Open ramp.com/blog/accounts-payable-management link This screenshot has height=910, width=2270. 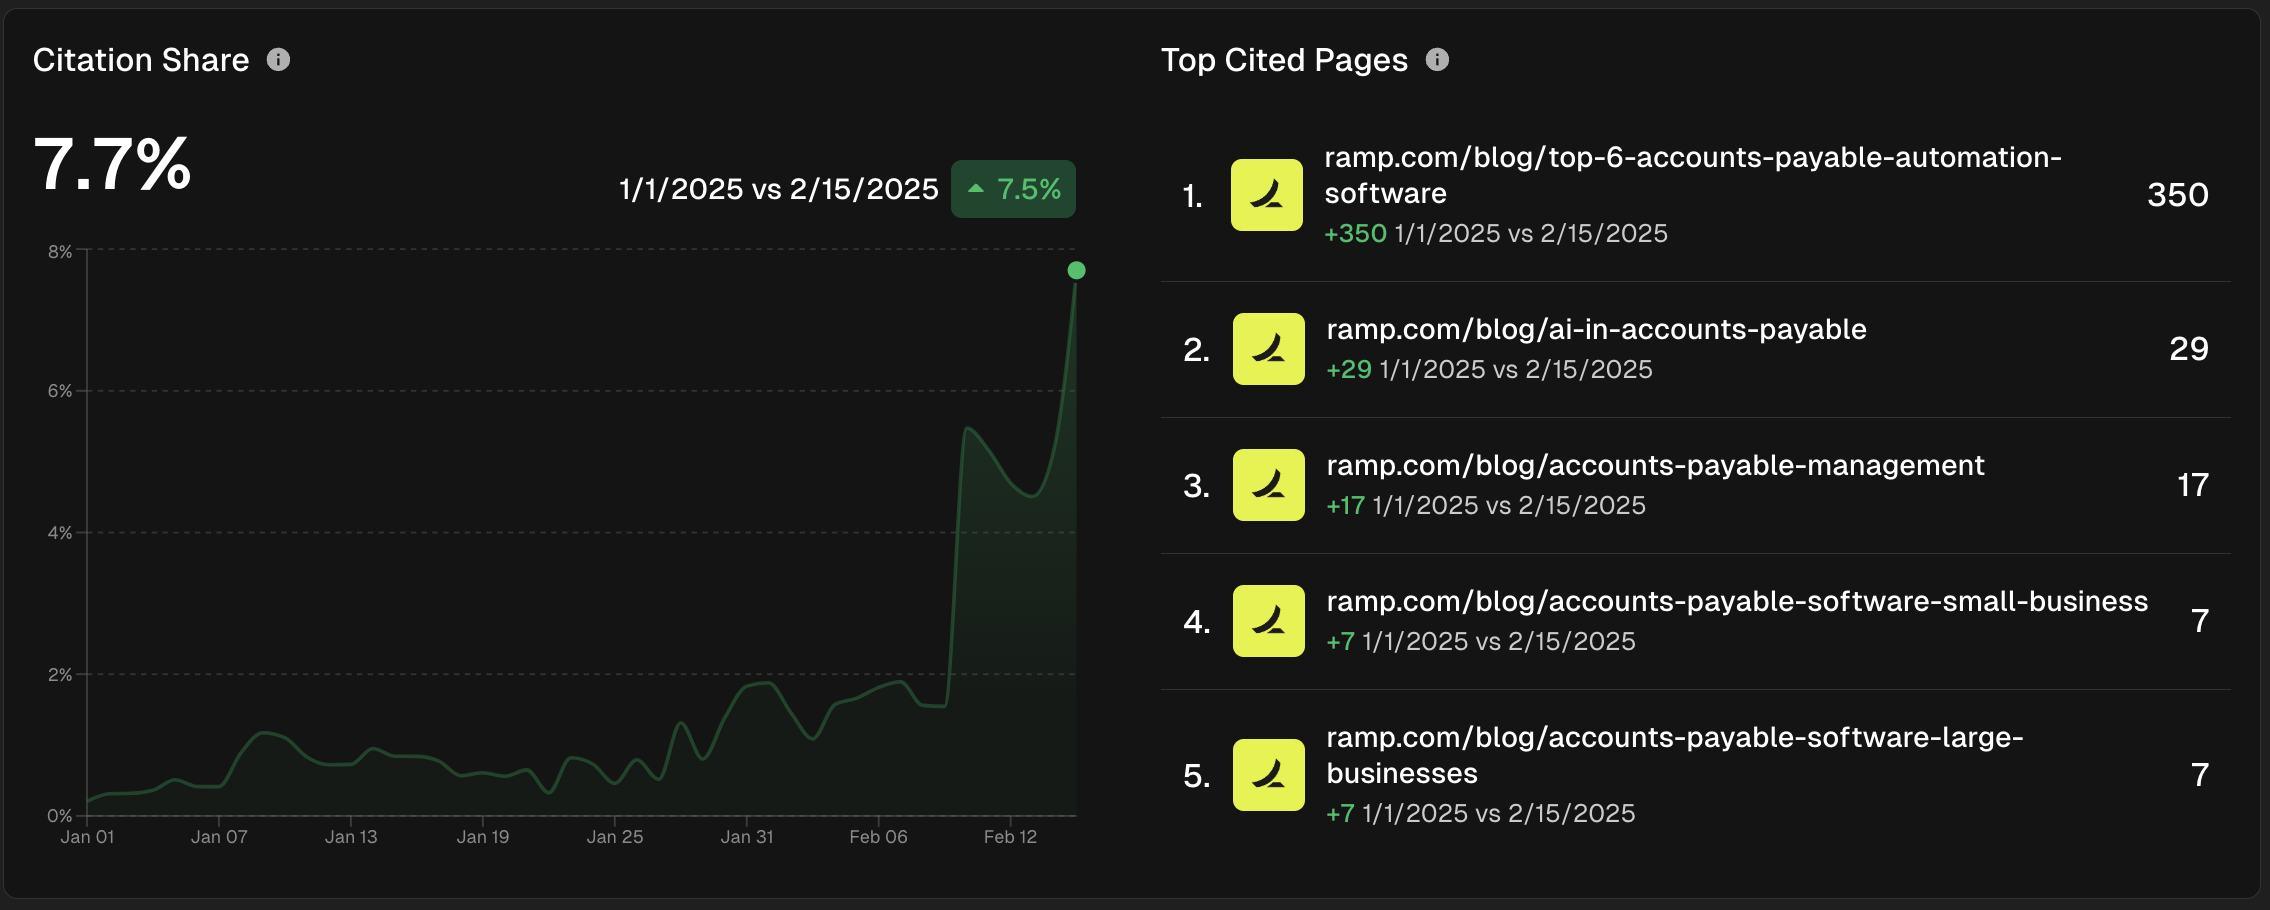[1655, 465]
